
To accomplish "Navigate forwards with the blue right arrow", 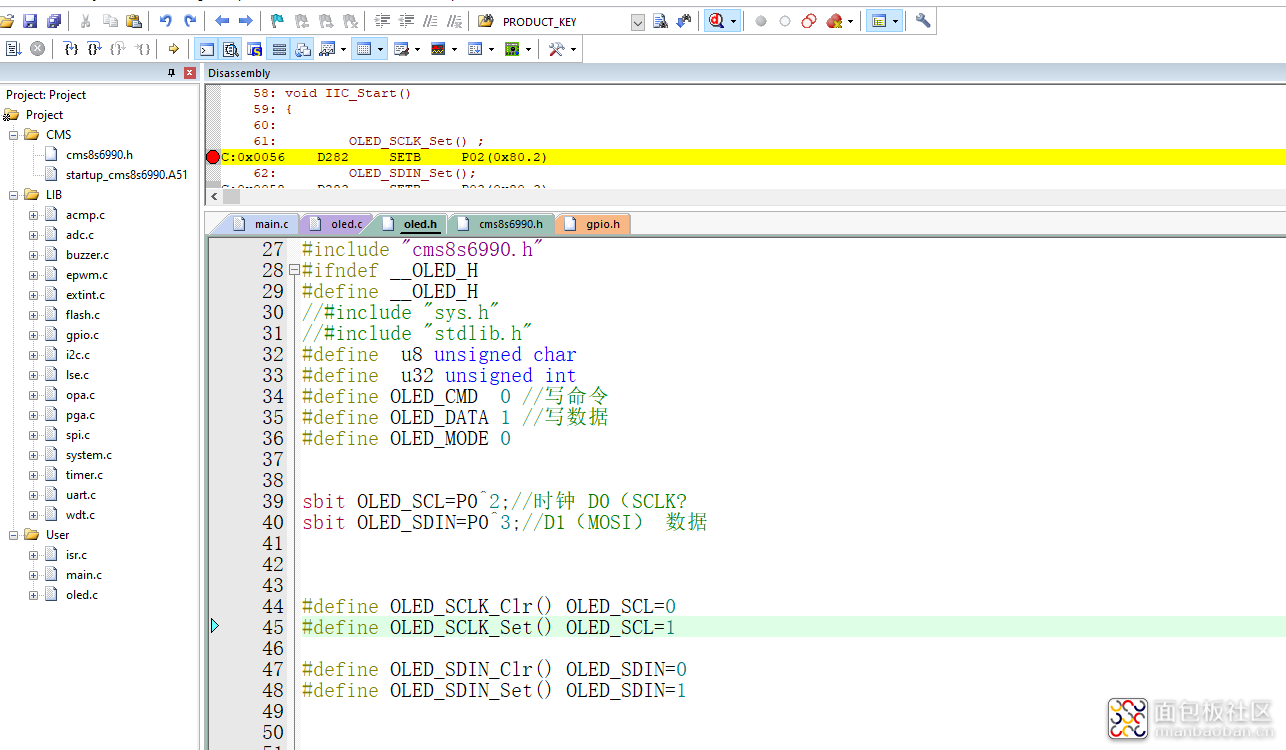I will coord(245,21).
